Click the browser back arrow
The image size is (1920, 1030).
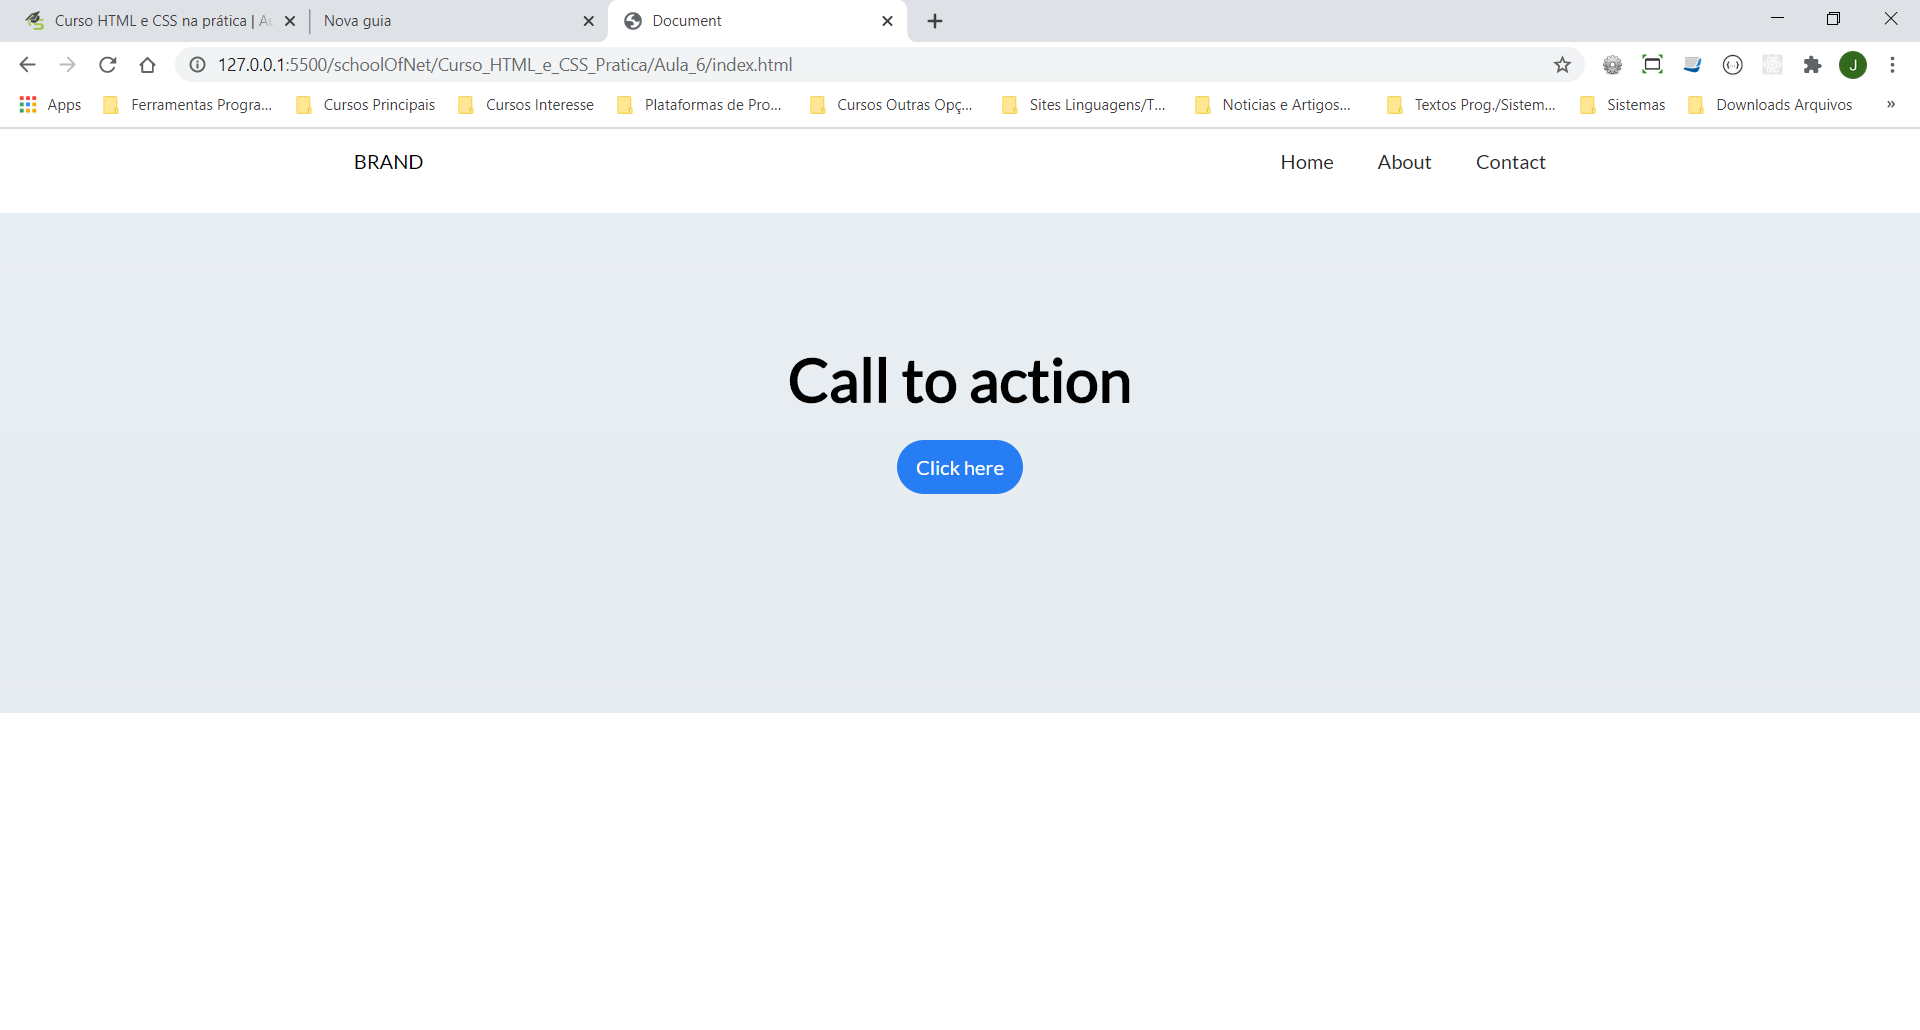click(x=27, y=65)
